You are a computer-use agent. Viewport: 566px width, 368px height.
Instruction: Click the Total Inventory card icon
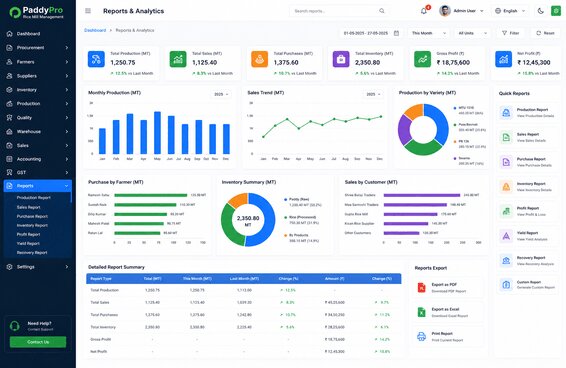(341, 59)
